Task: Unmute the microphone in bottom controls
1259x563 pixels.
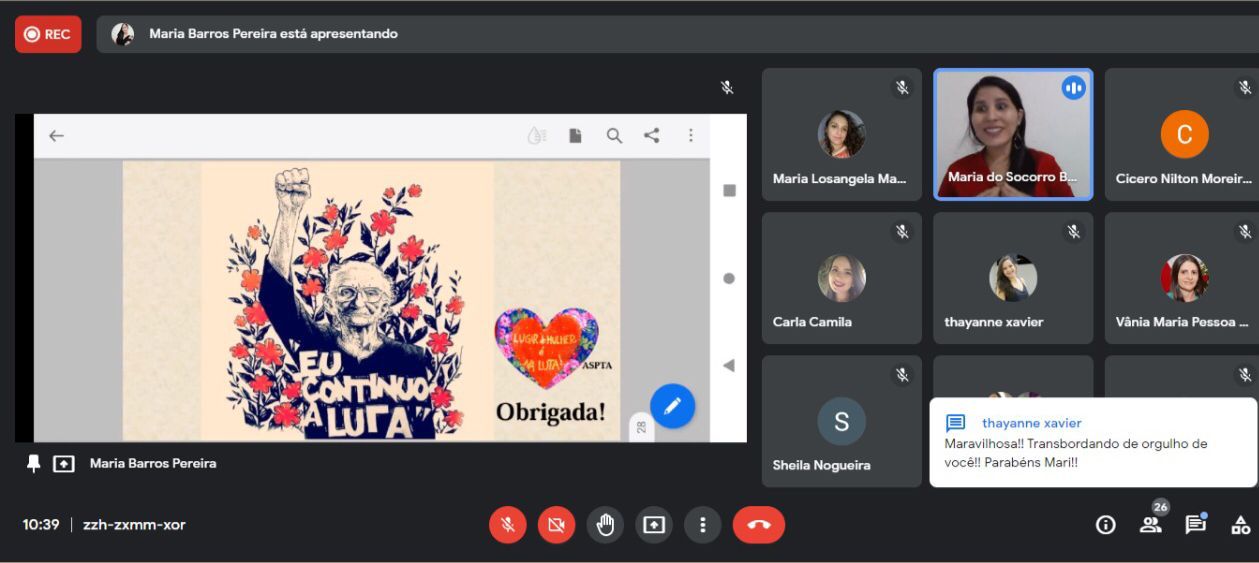Action: tap(508, 525)
